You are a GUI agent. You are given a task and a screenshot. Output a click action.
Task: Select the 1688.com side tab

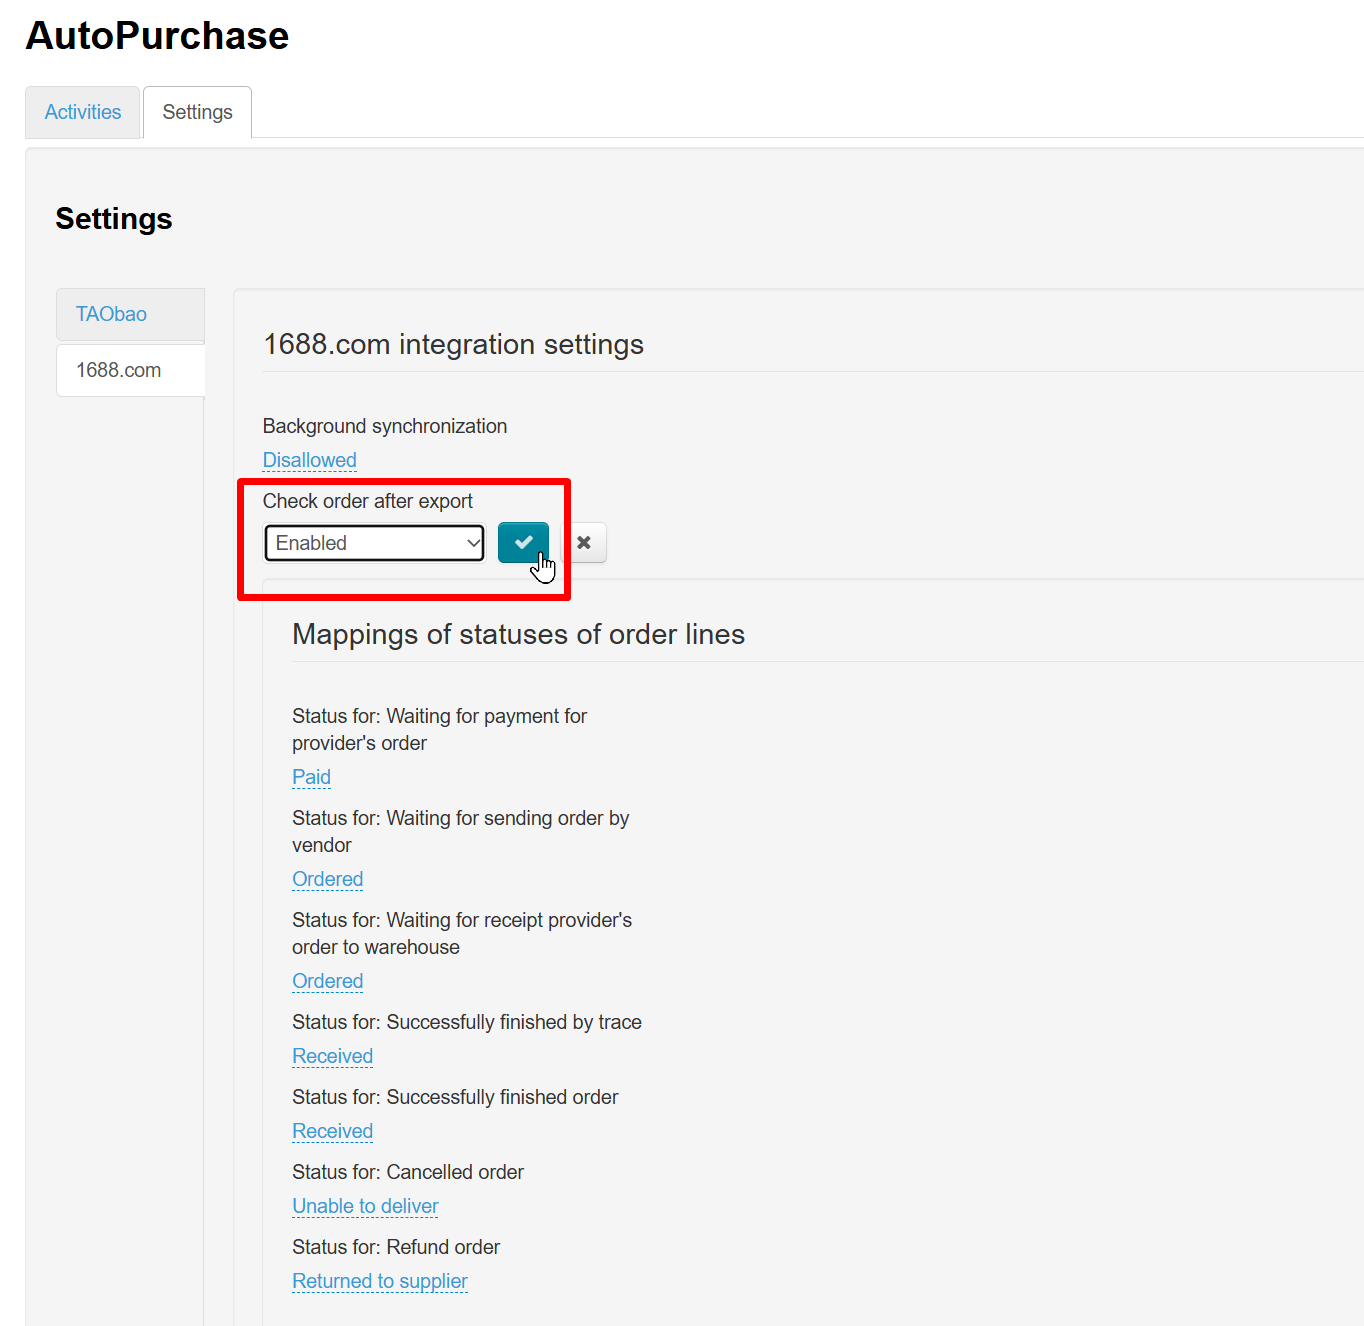[119, 370]
